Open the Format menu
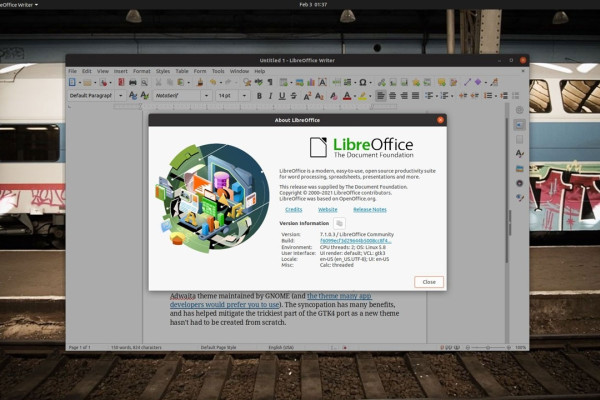Image resolution: width=600 pixels, height=400 pixels. pyautogui.click(x=142, y=71)
